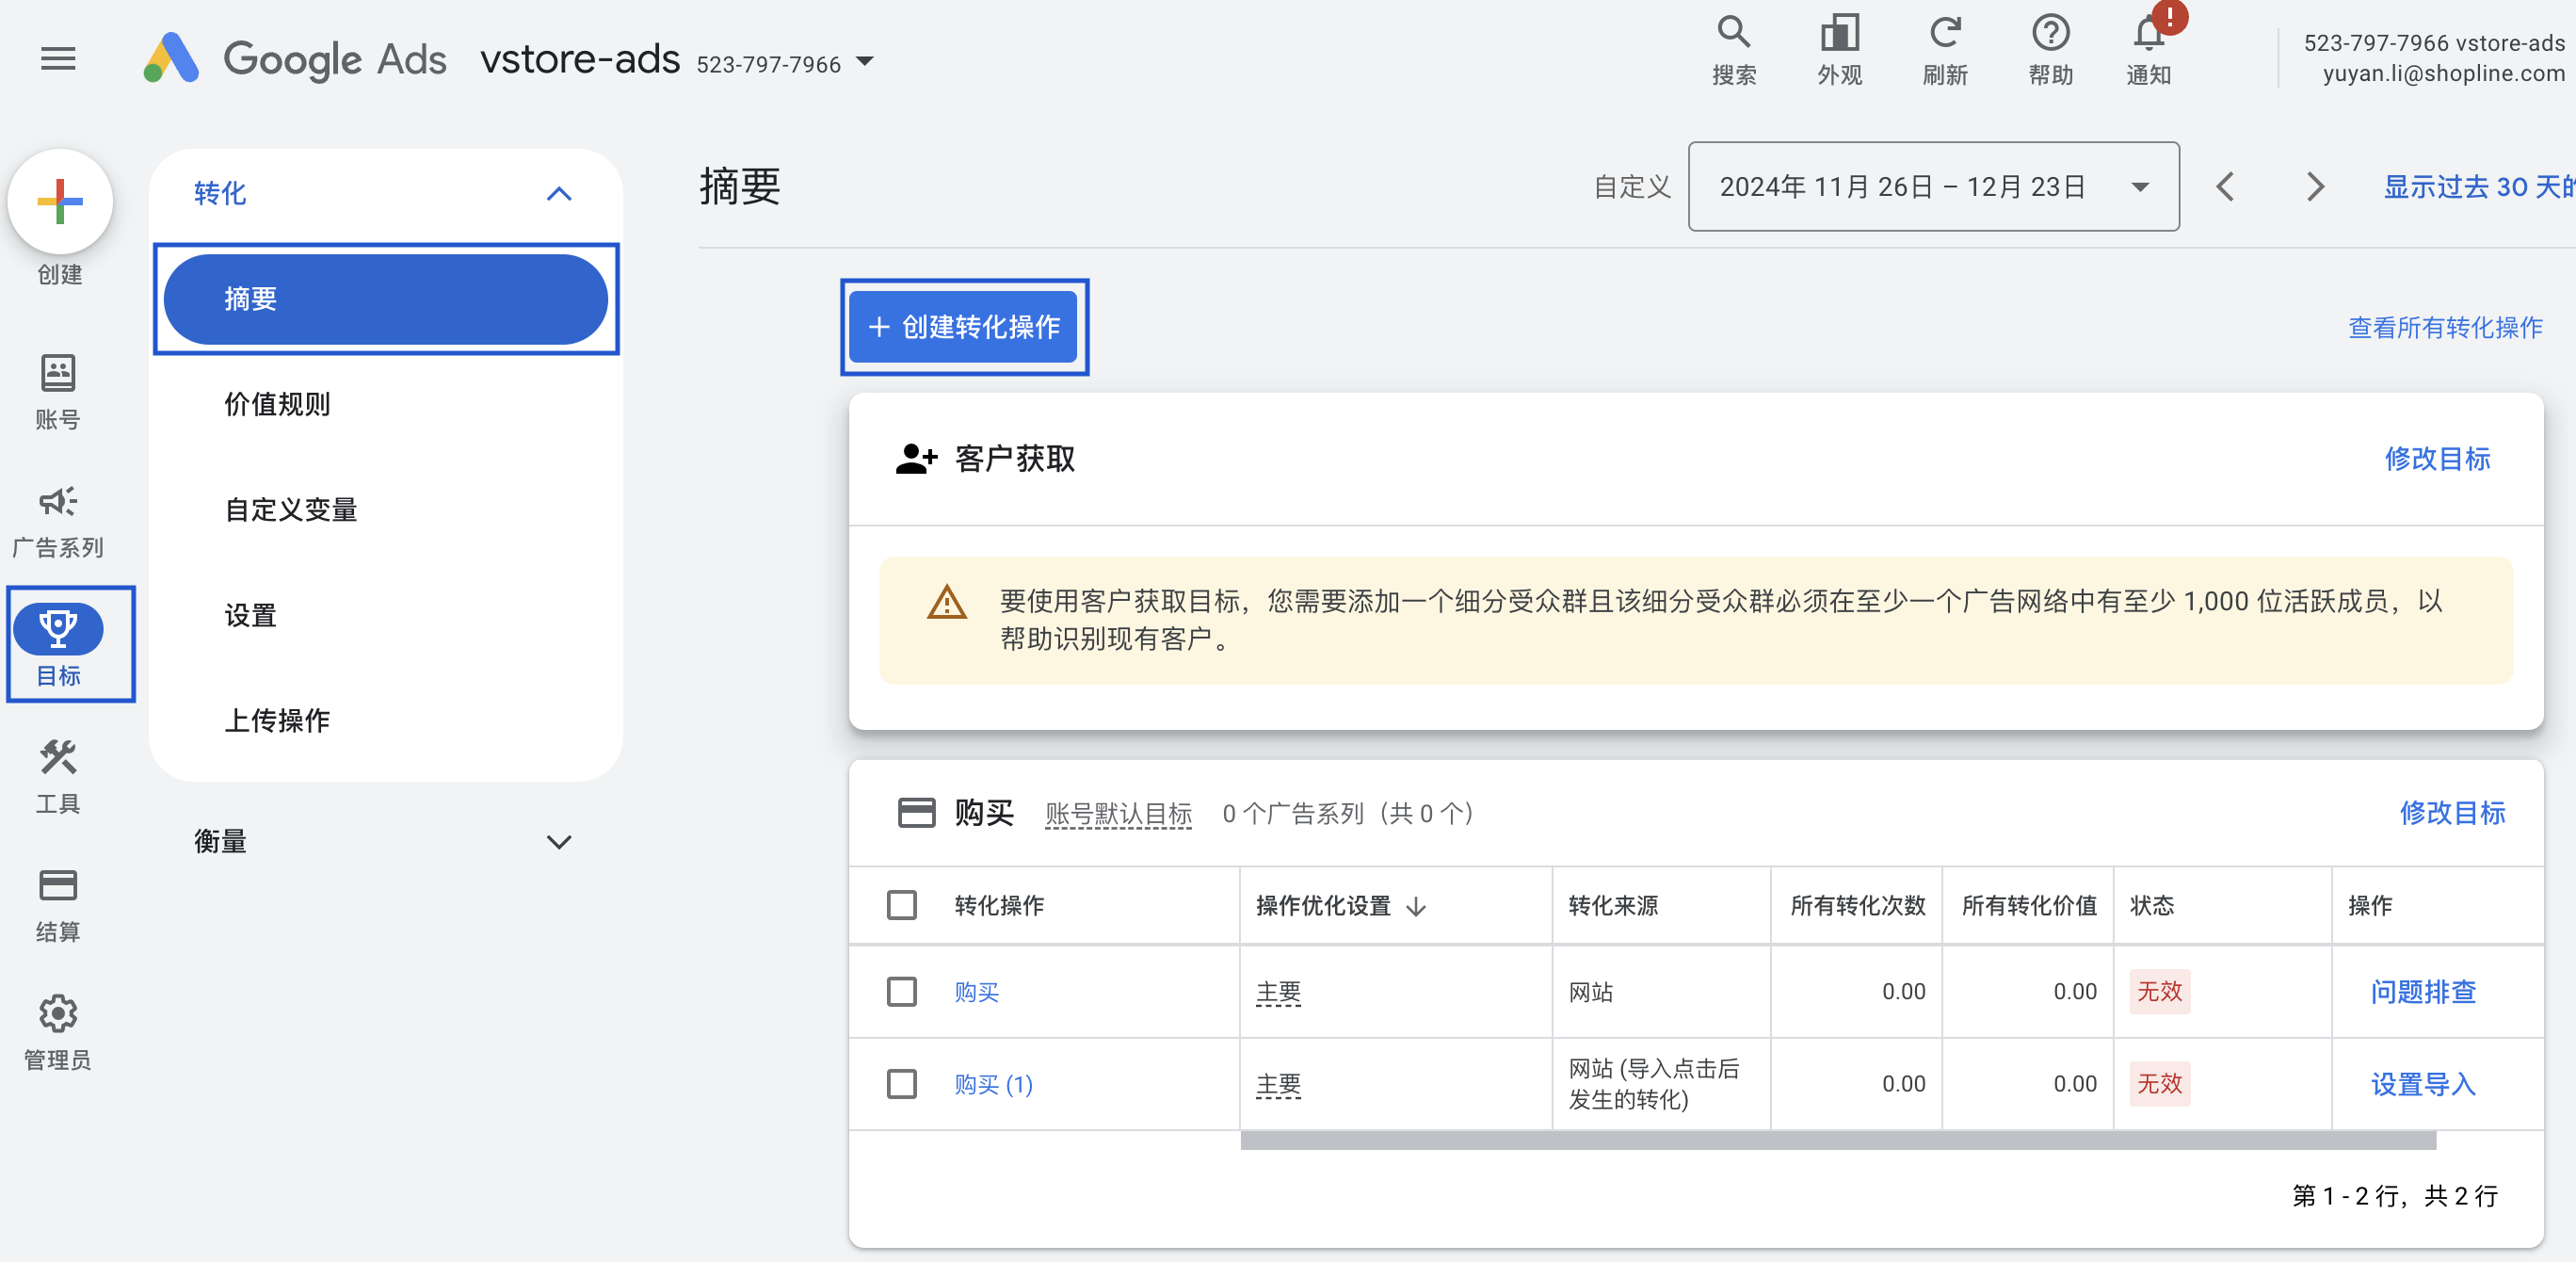This screenshot has height=1262, width=2576.
Task: Click the 账号默认目标 label
Action: point(1118,813)
